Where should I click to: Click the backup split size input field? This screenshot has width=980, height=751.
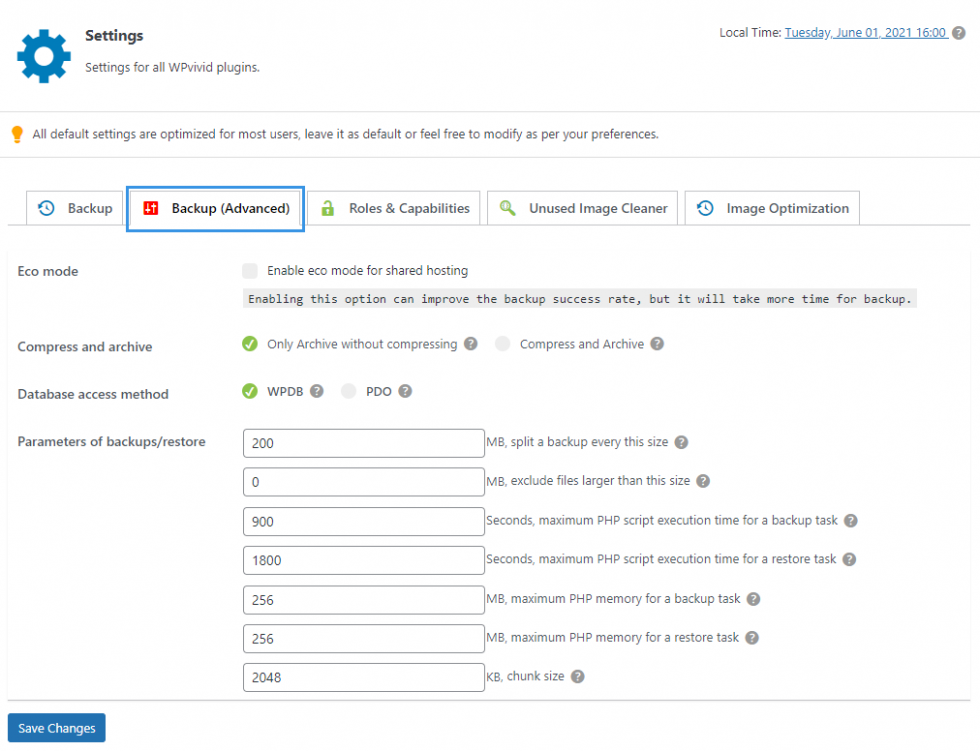tap(363, 443)
